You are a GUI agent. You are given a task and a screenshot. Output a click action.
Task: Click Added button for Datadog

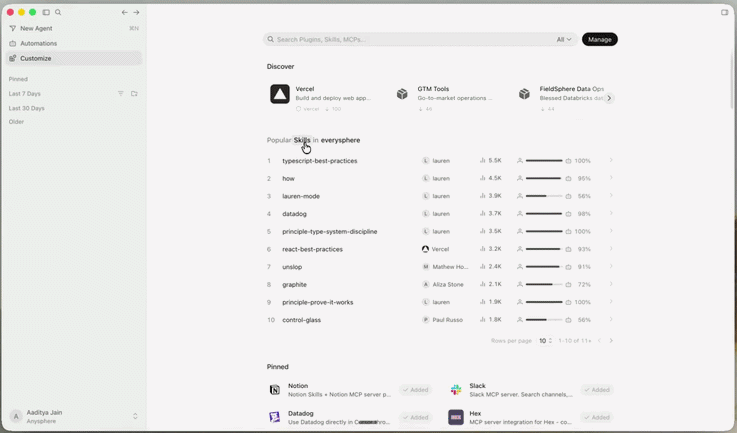click(x=416, y=417)
